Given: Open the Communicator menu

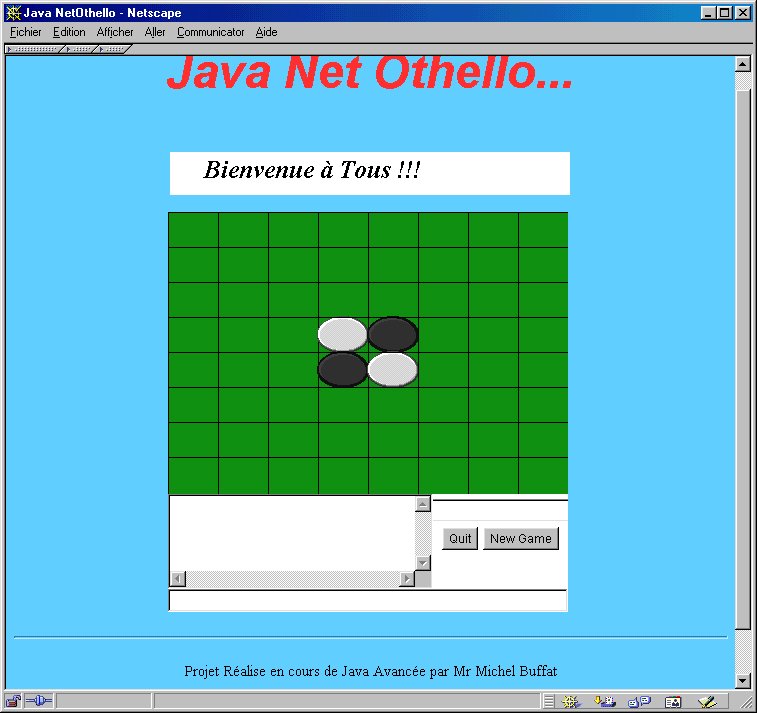Looking at the screenshot, I should point(210,32).
